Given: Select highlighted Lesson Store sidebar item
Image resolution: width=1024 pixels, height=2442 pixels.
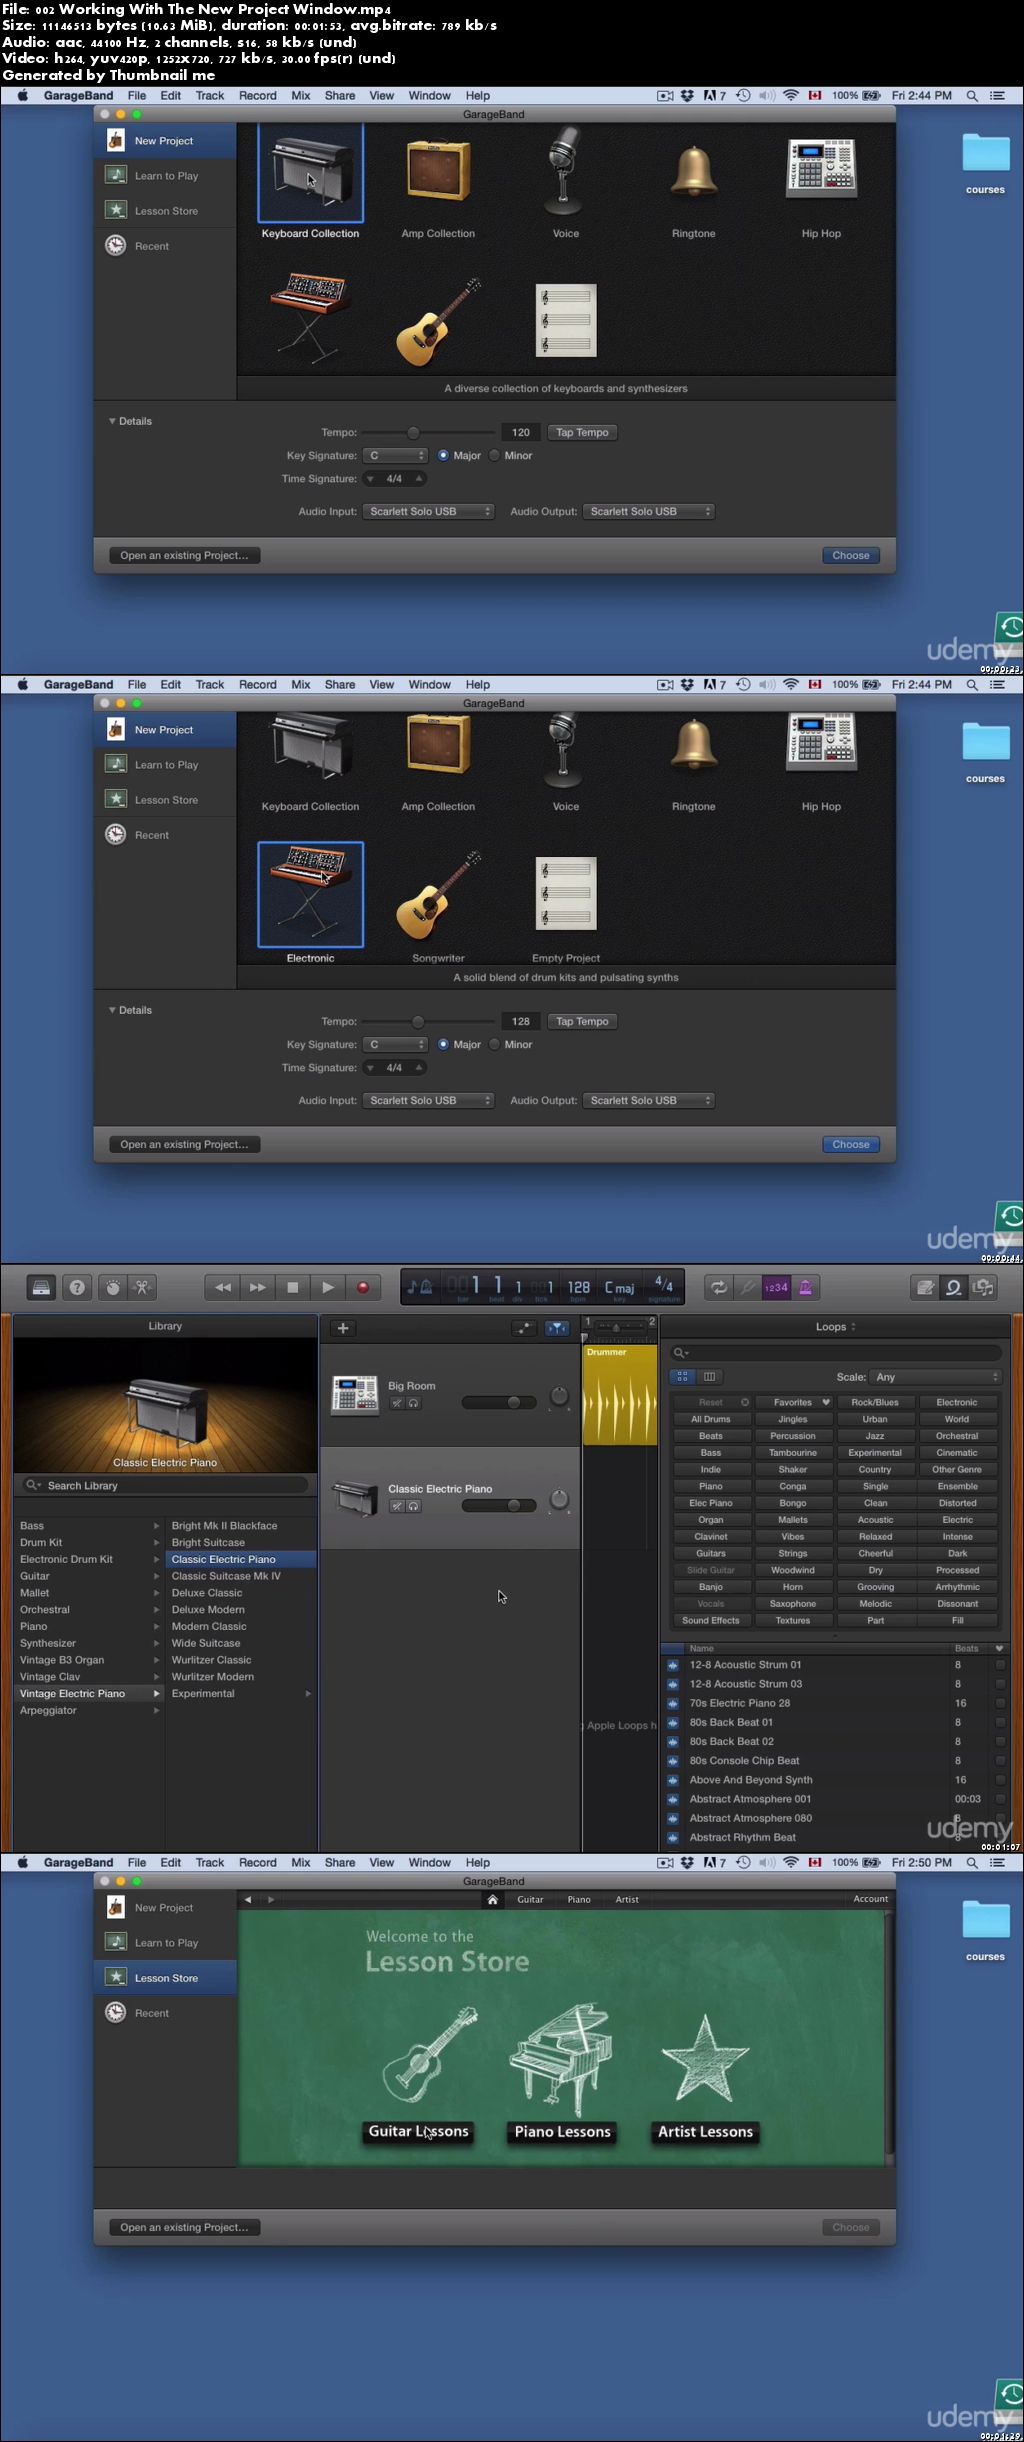Looking at the screenshot, I should (166, 1978).
